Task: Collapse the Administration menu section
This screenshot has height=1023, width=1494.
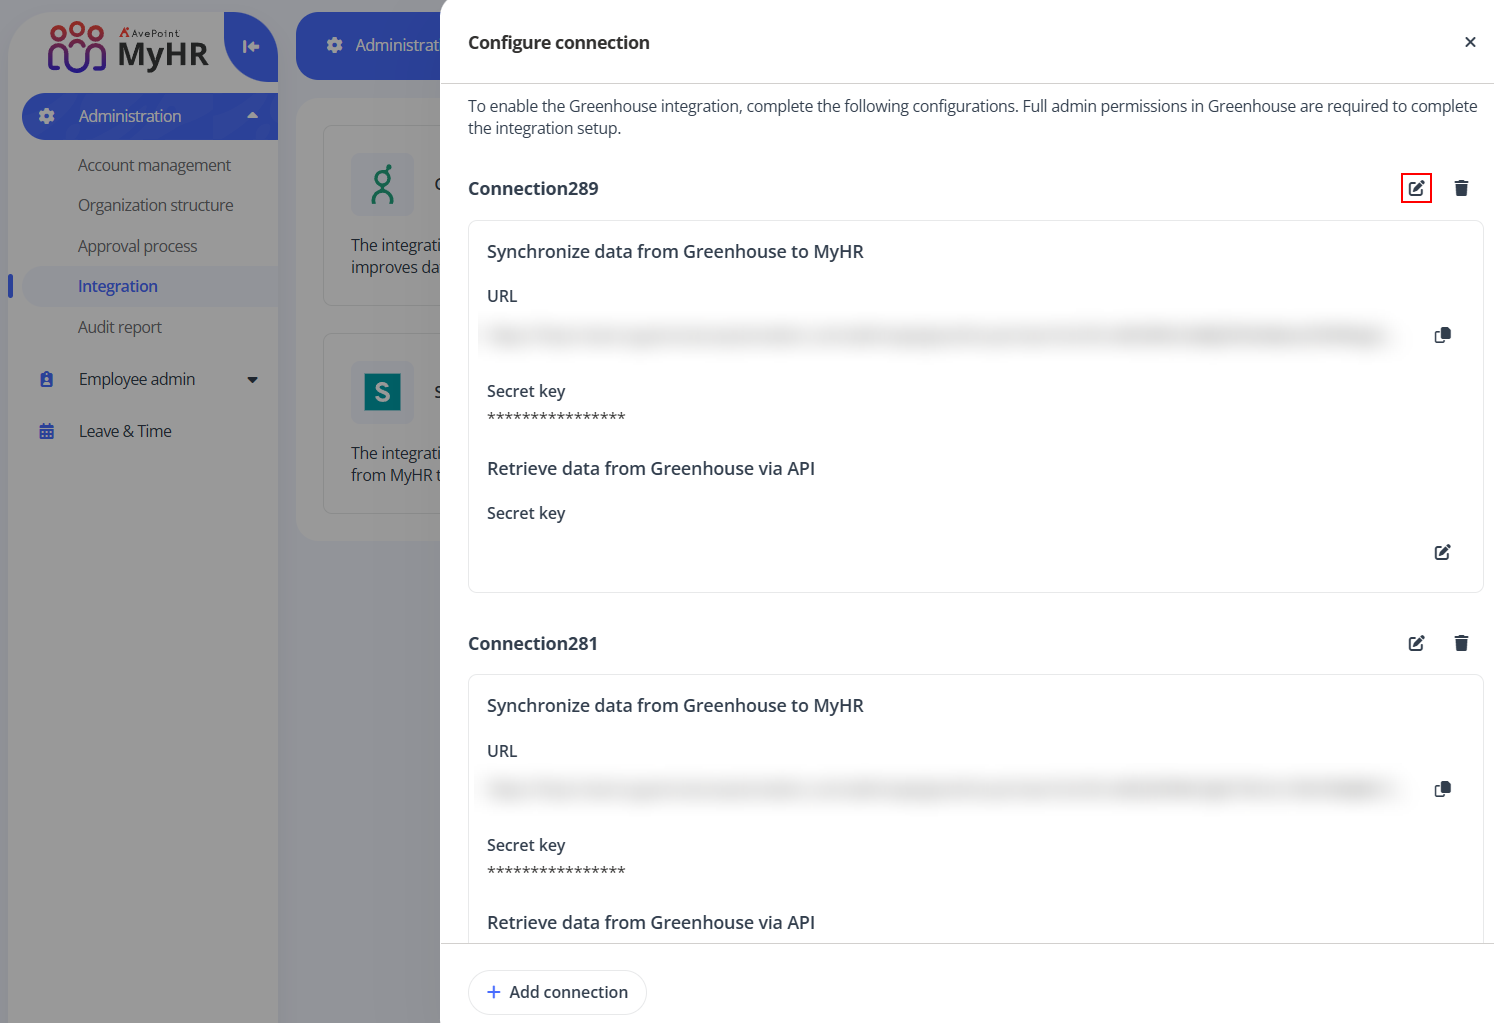Action: (252, 116)
